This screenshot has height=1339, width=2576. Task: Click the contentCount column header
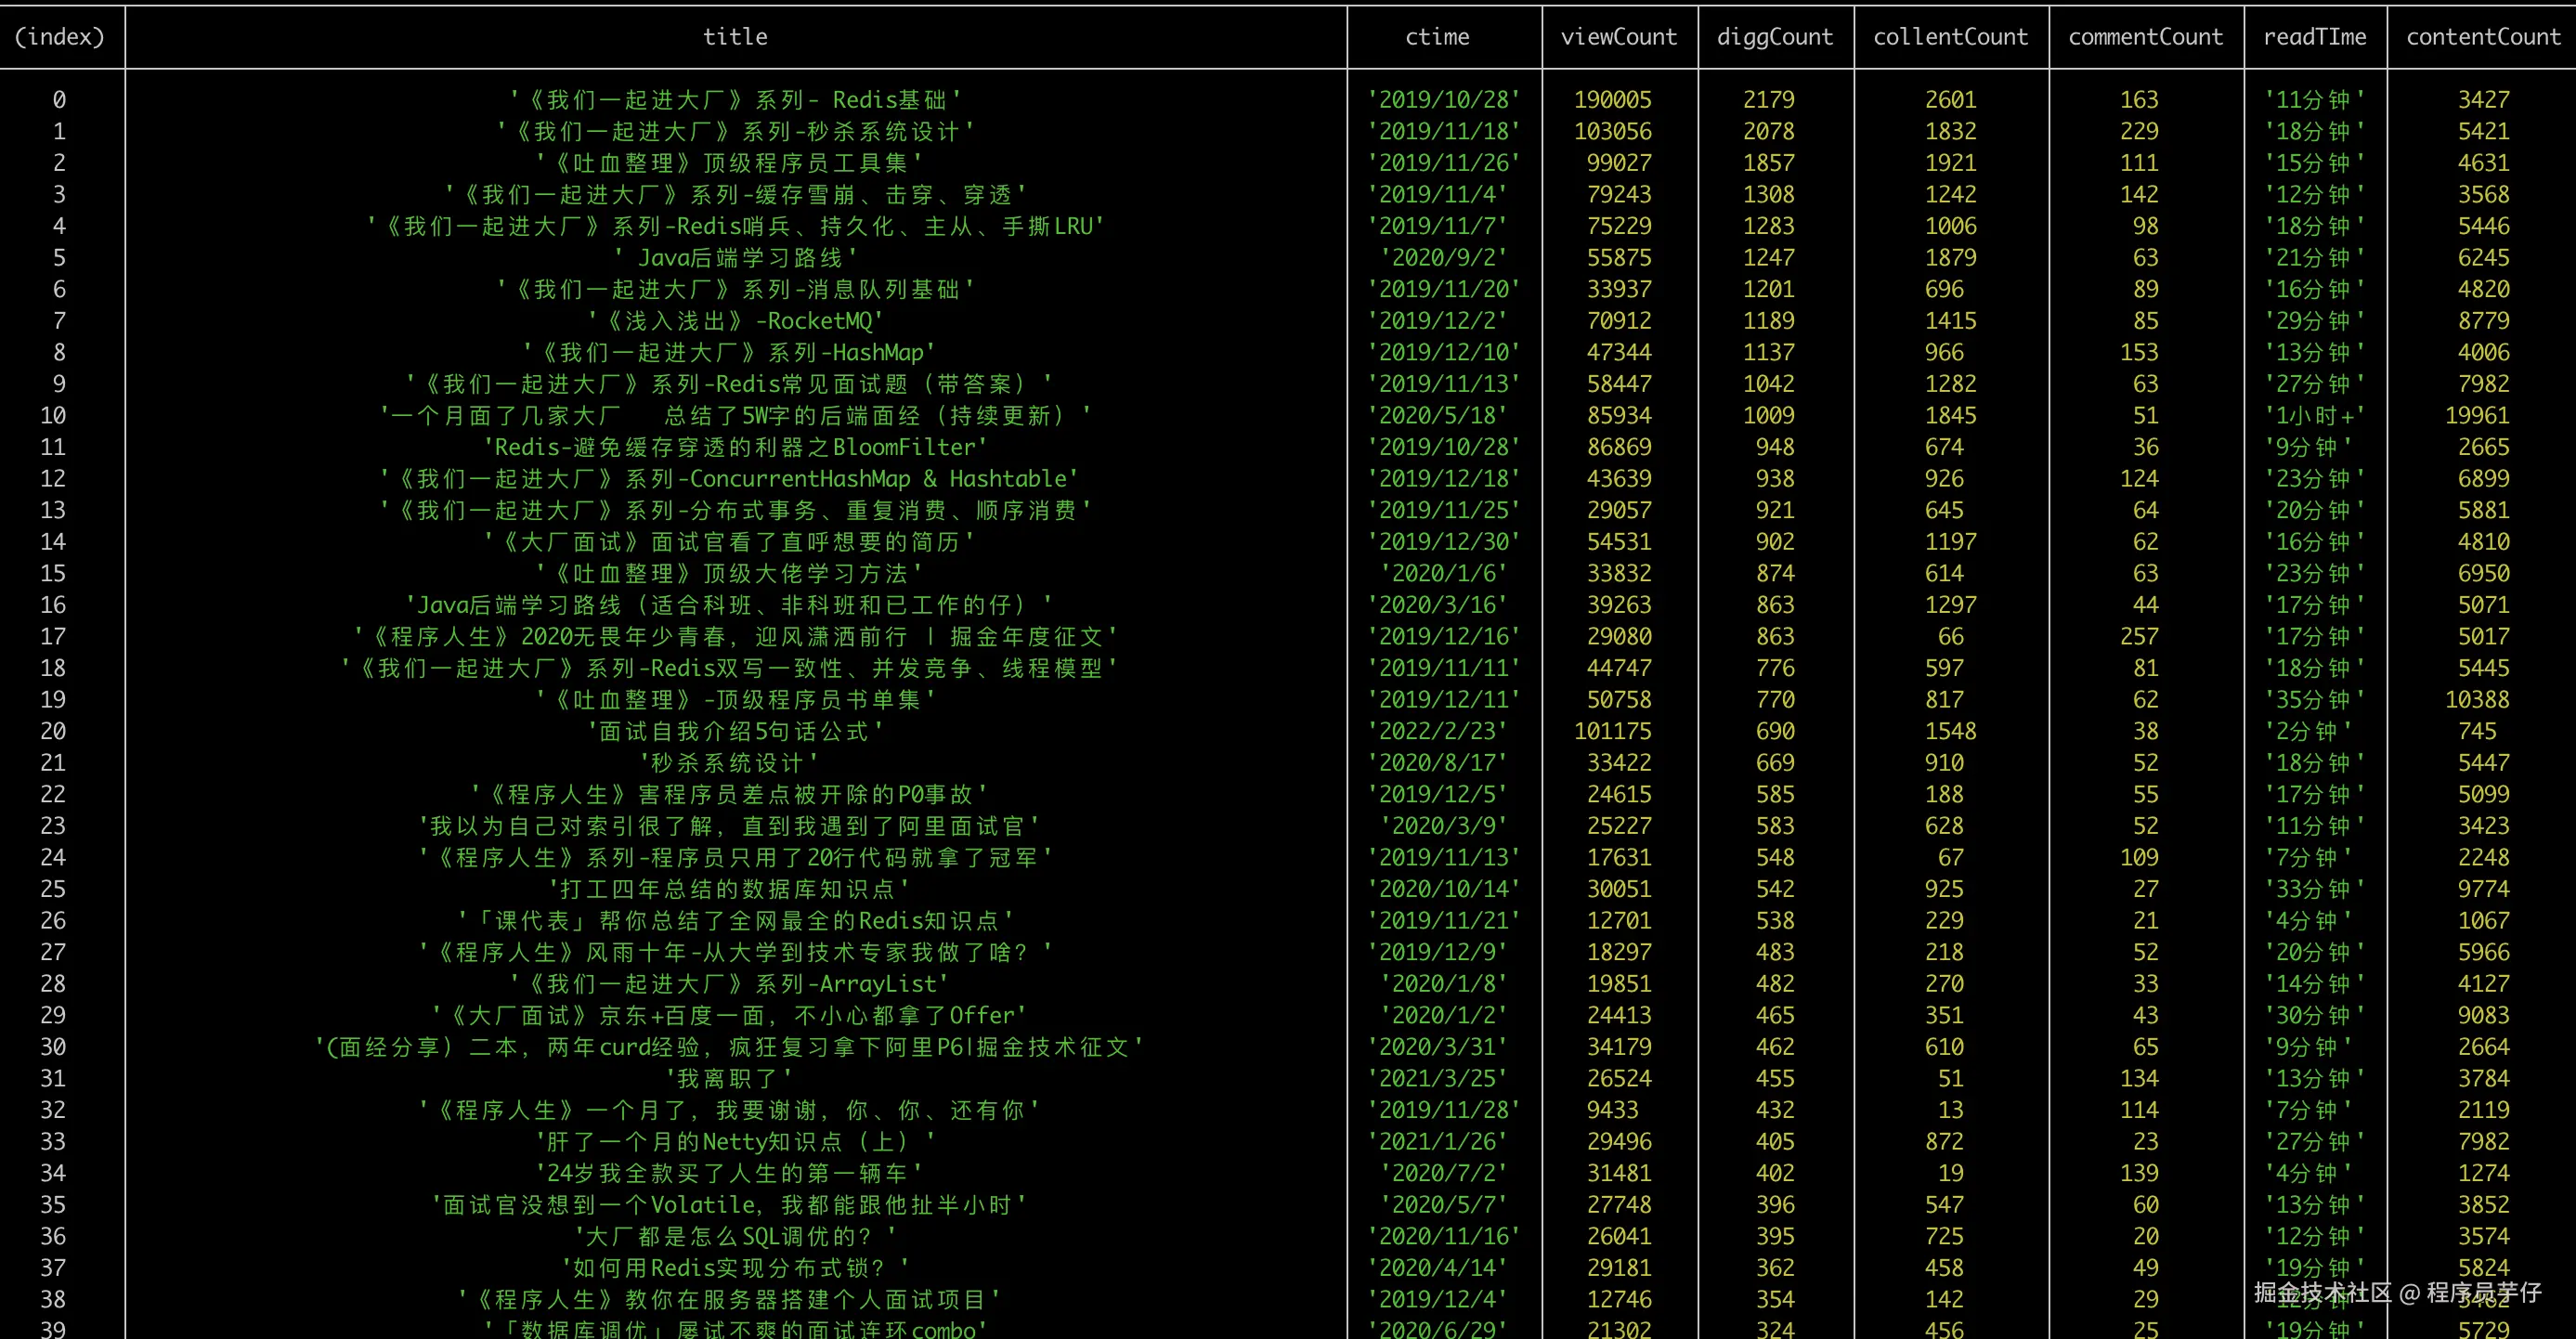[2483, 37]
